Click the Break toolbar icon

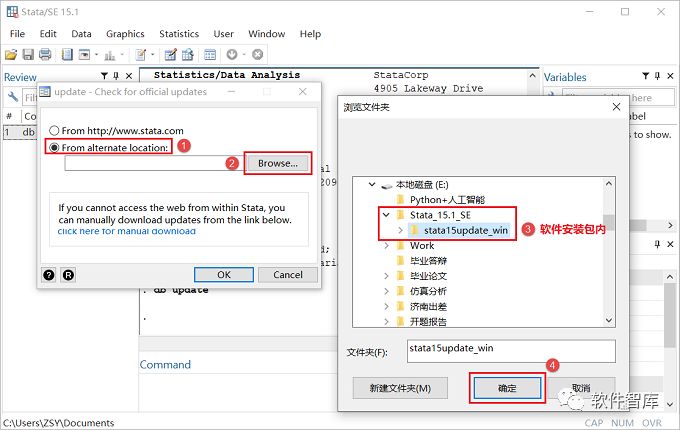coord(258,55)
